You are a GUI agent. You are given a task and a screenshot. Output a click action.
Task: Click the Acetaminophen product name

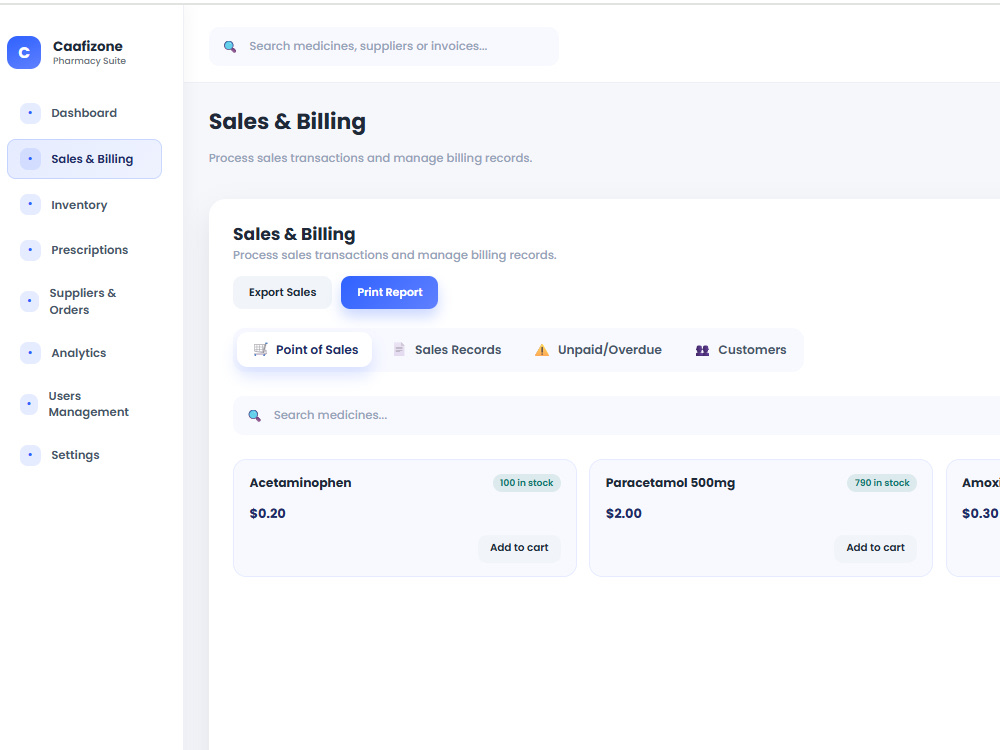(300, 483)
